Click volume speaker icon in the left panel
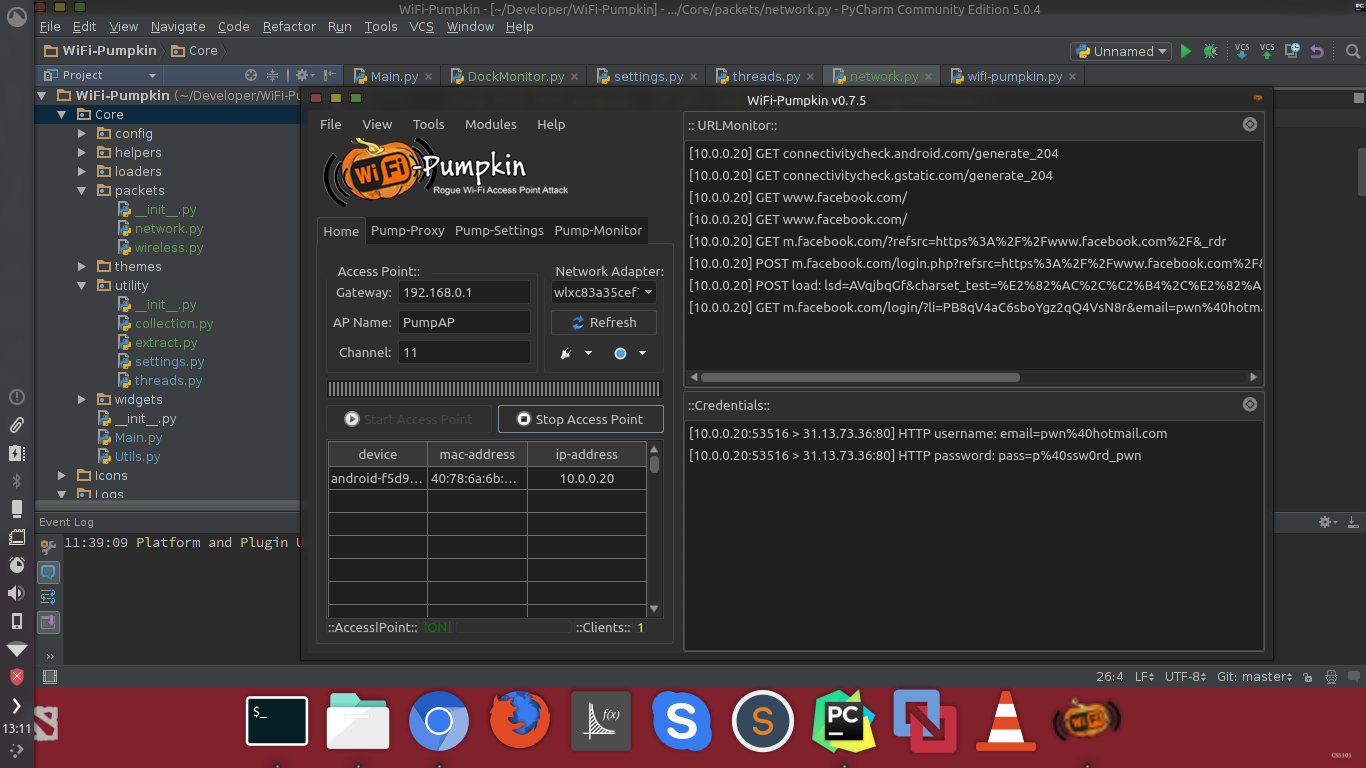The width and height of the screenshot is (1366, 768). [x=16, y=593]
